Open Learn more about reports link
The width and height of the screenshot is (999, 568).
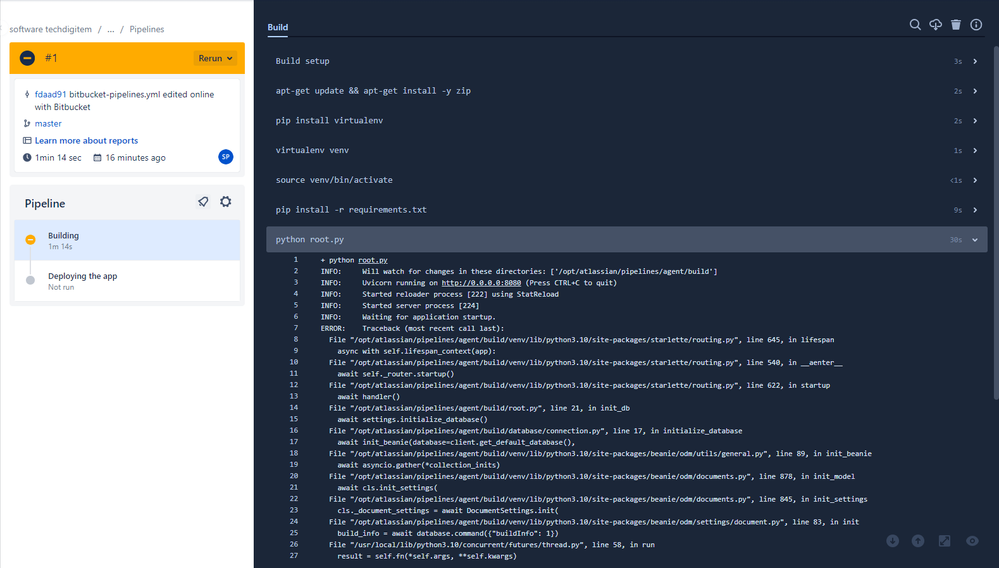(x=86, y=141)
